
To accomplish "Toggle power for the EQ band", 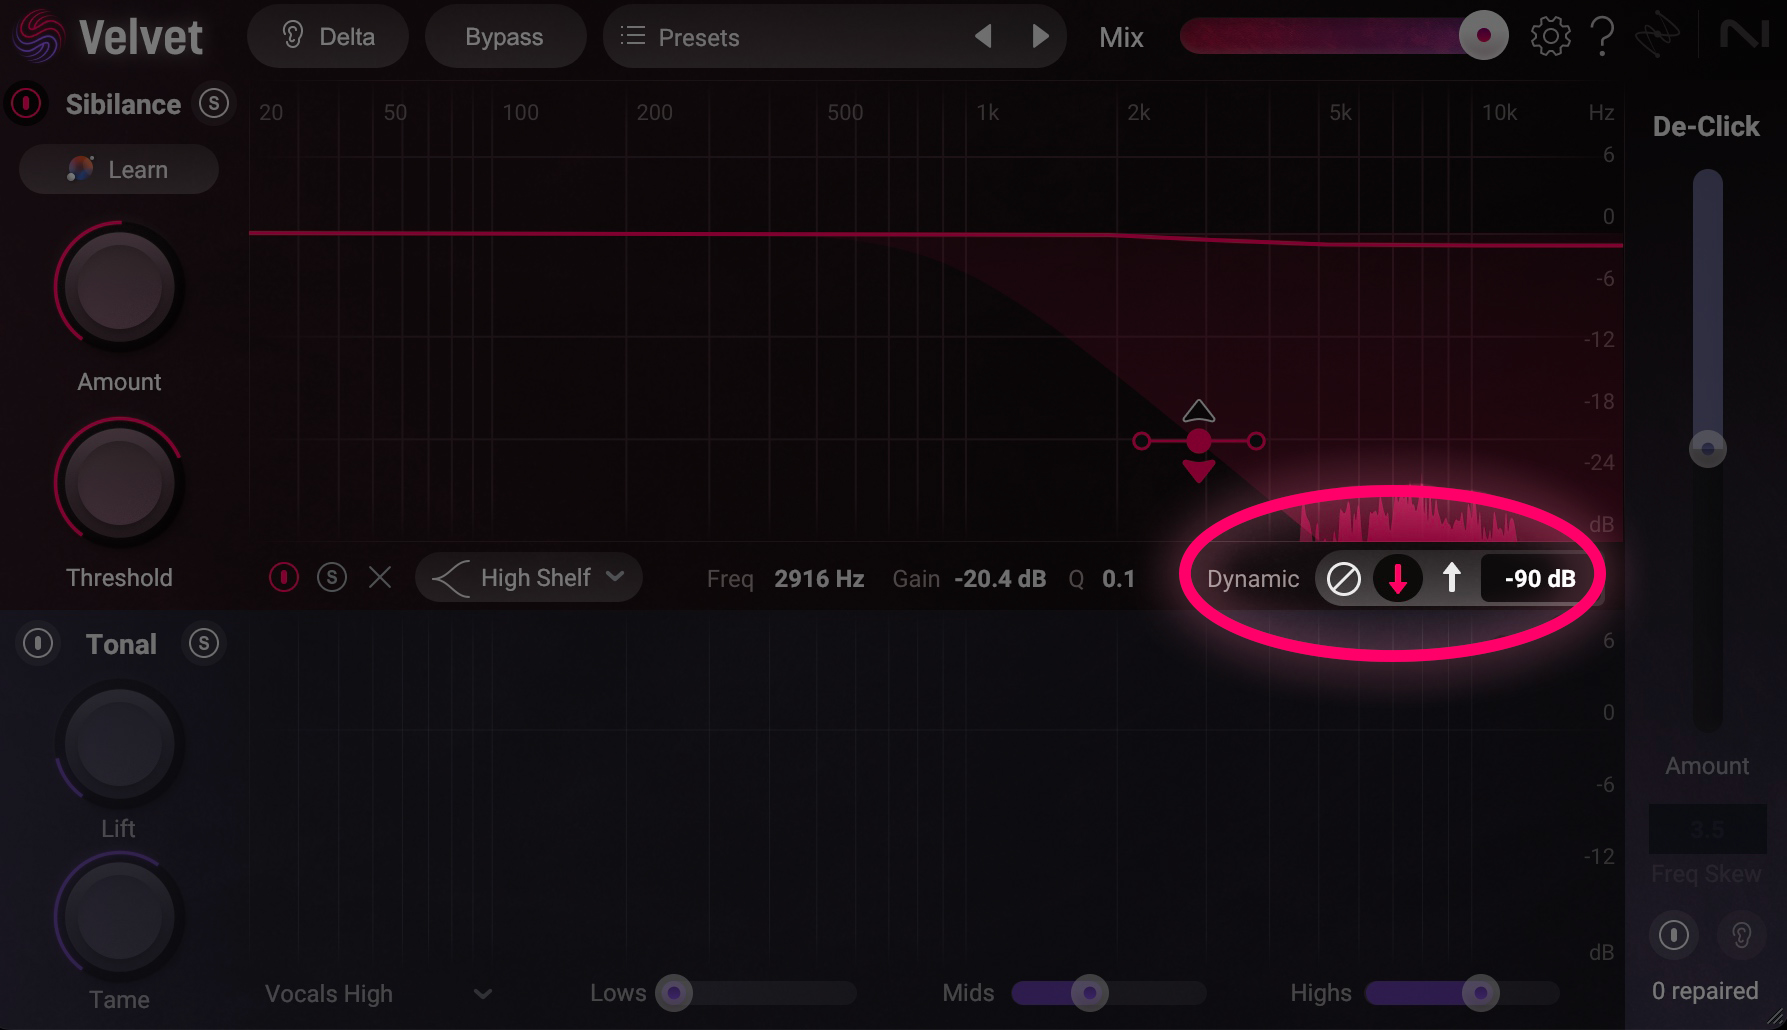I will click(284, 577).
